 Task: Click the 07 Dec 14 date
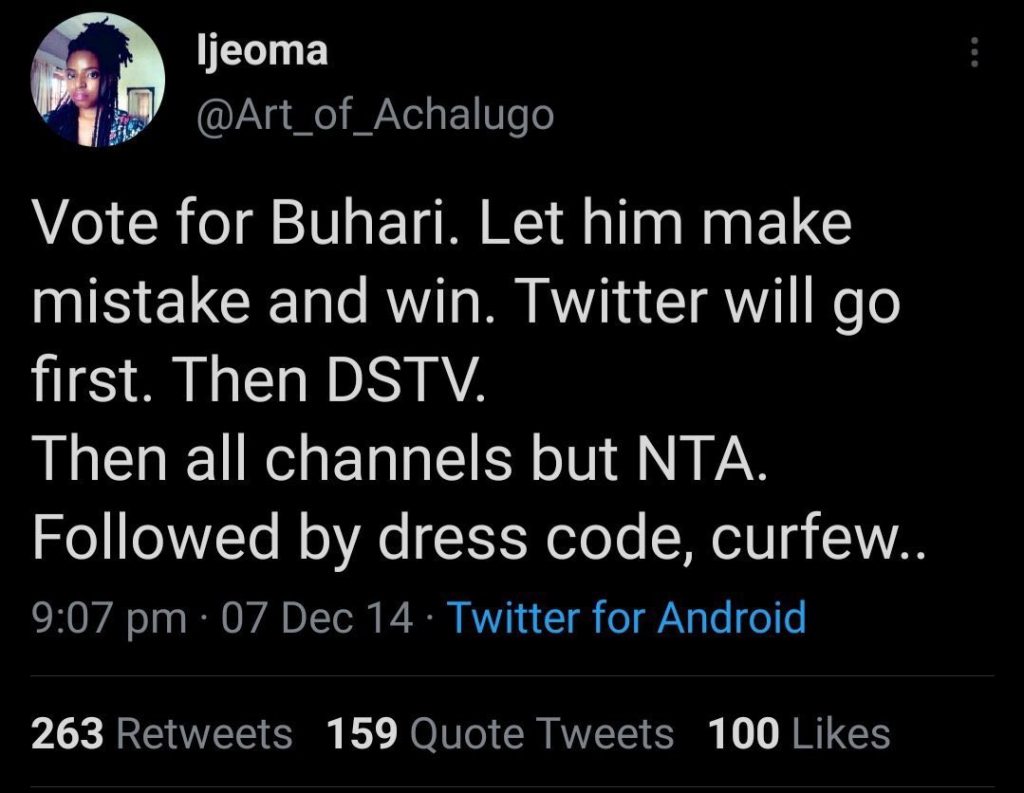(x=317, y=618)
